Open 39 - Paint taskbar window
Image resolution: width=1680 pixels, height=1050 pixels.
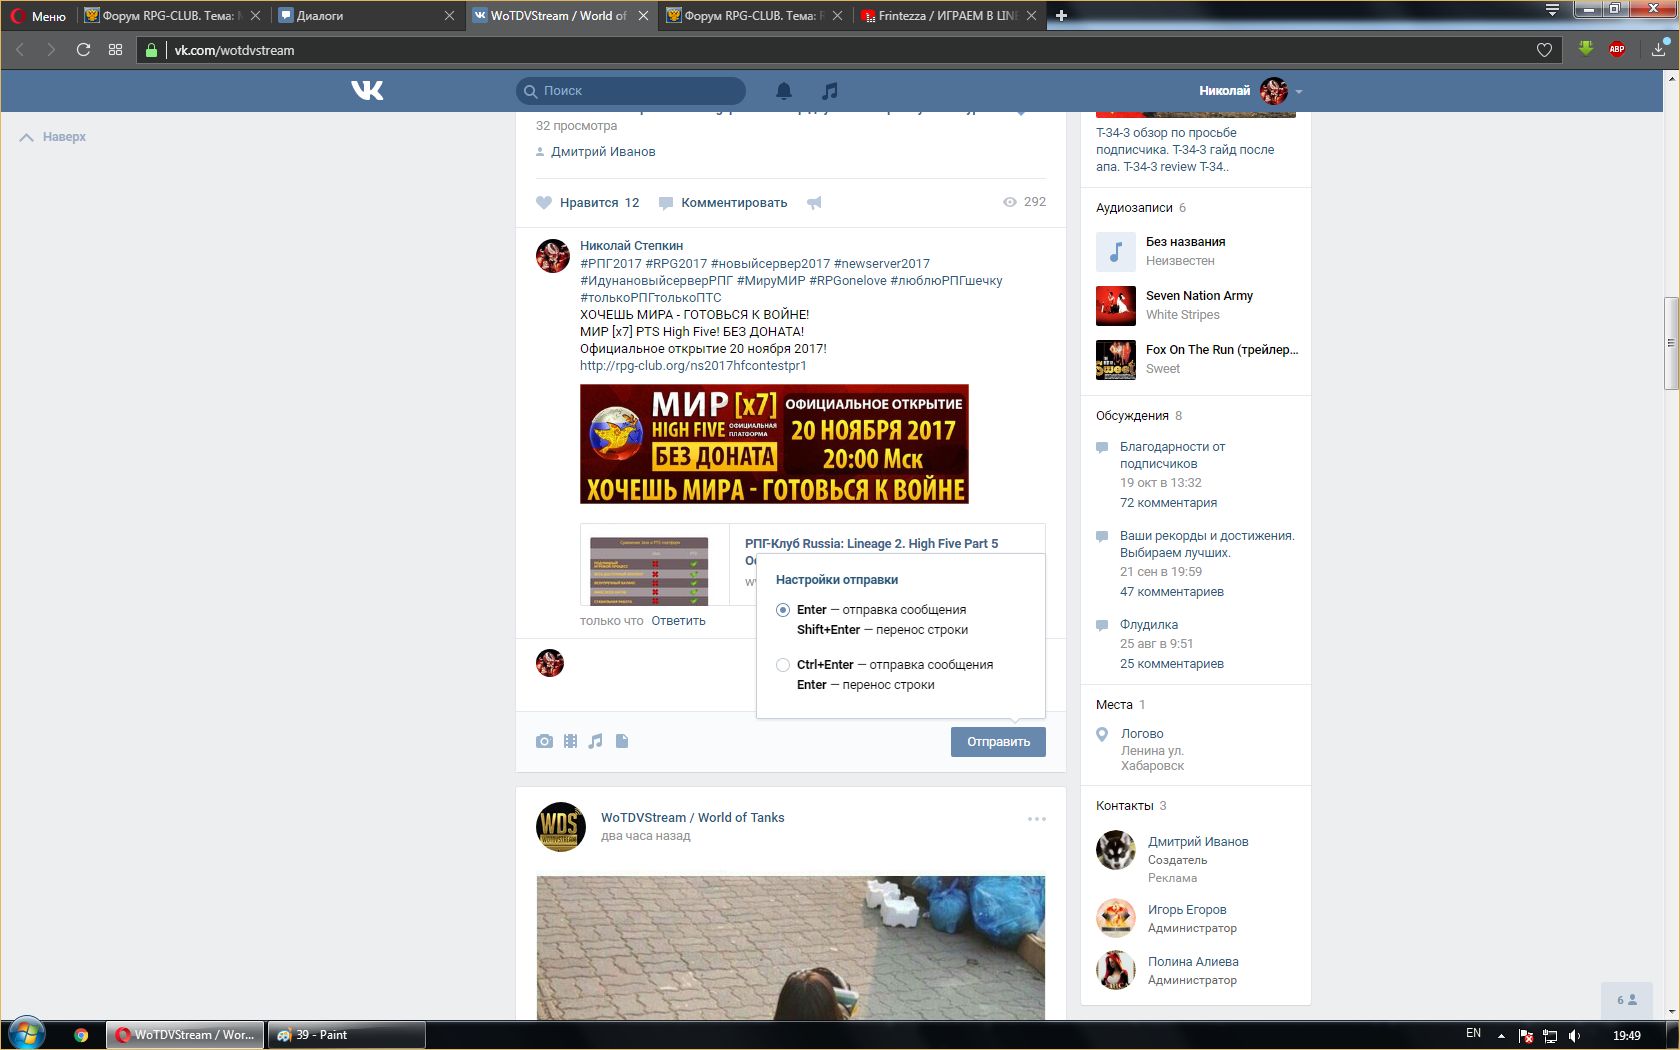tap(346, 1035)
